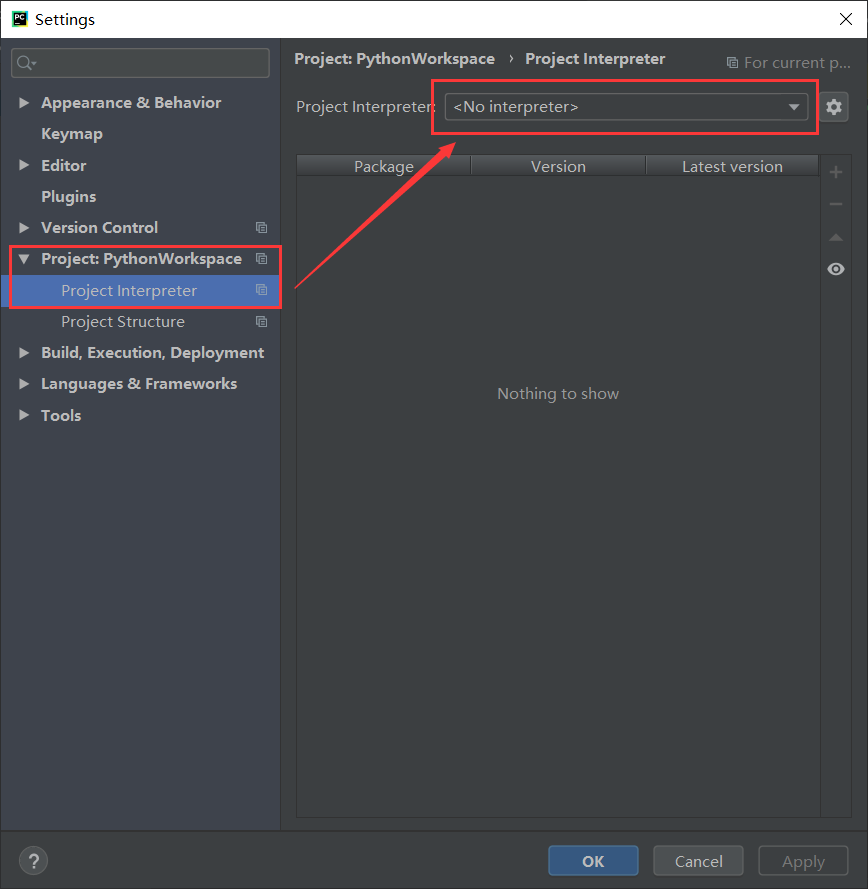Open the Project Interpreter dropdown
This screenshot has height=889, width=868.
(626, 107)
